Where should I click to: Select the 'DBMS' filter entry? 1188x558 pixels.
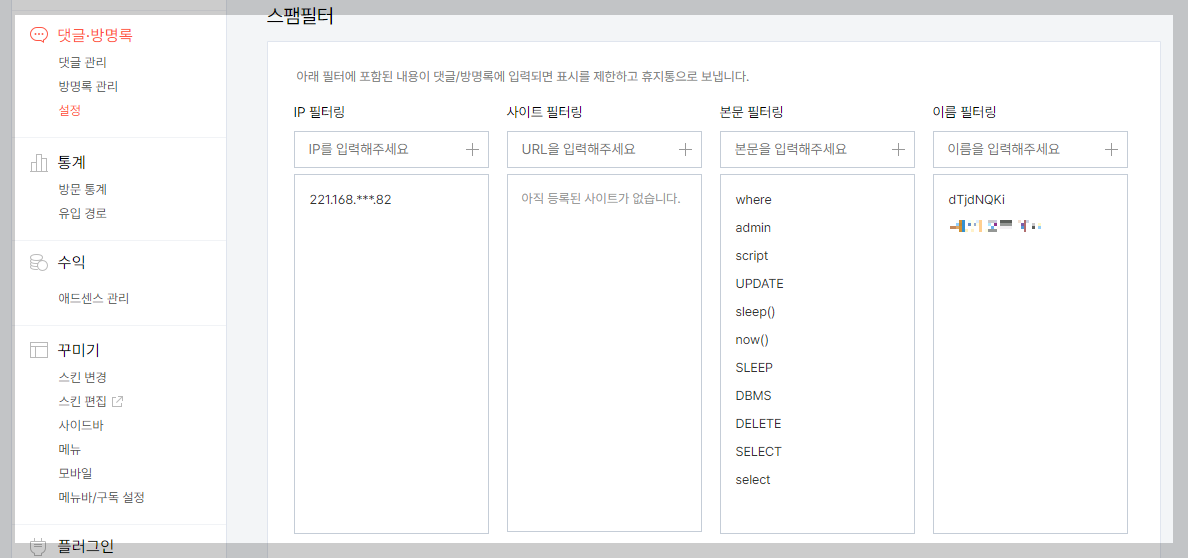(x=753, y=396)
